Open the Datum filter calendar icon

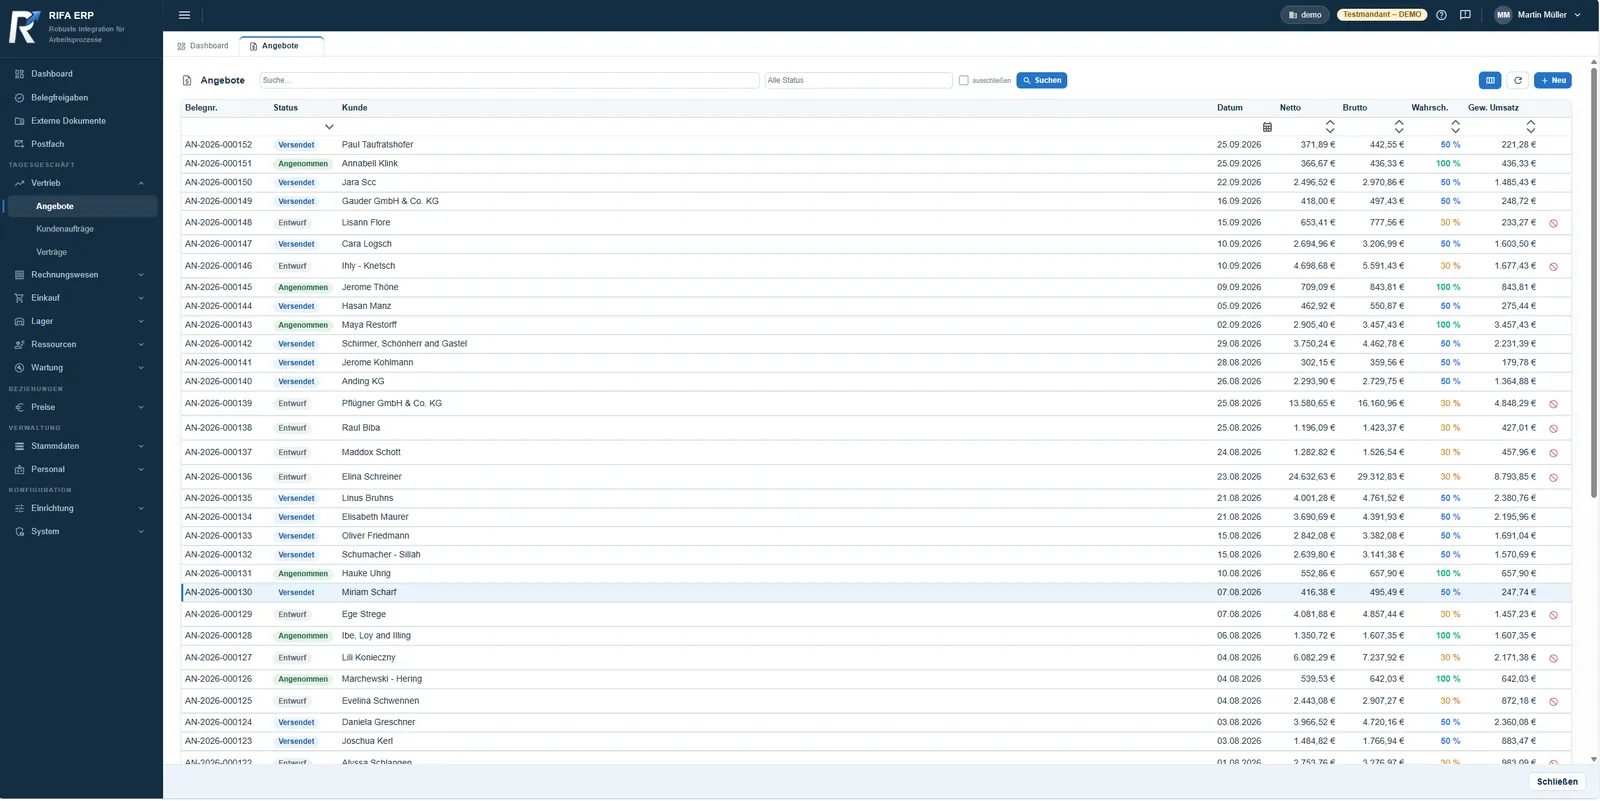pos(1267,127)
